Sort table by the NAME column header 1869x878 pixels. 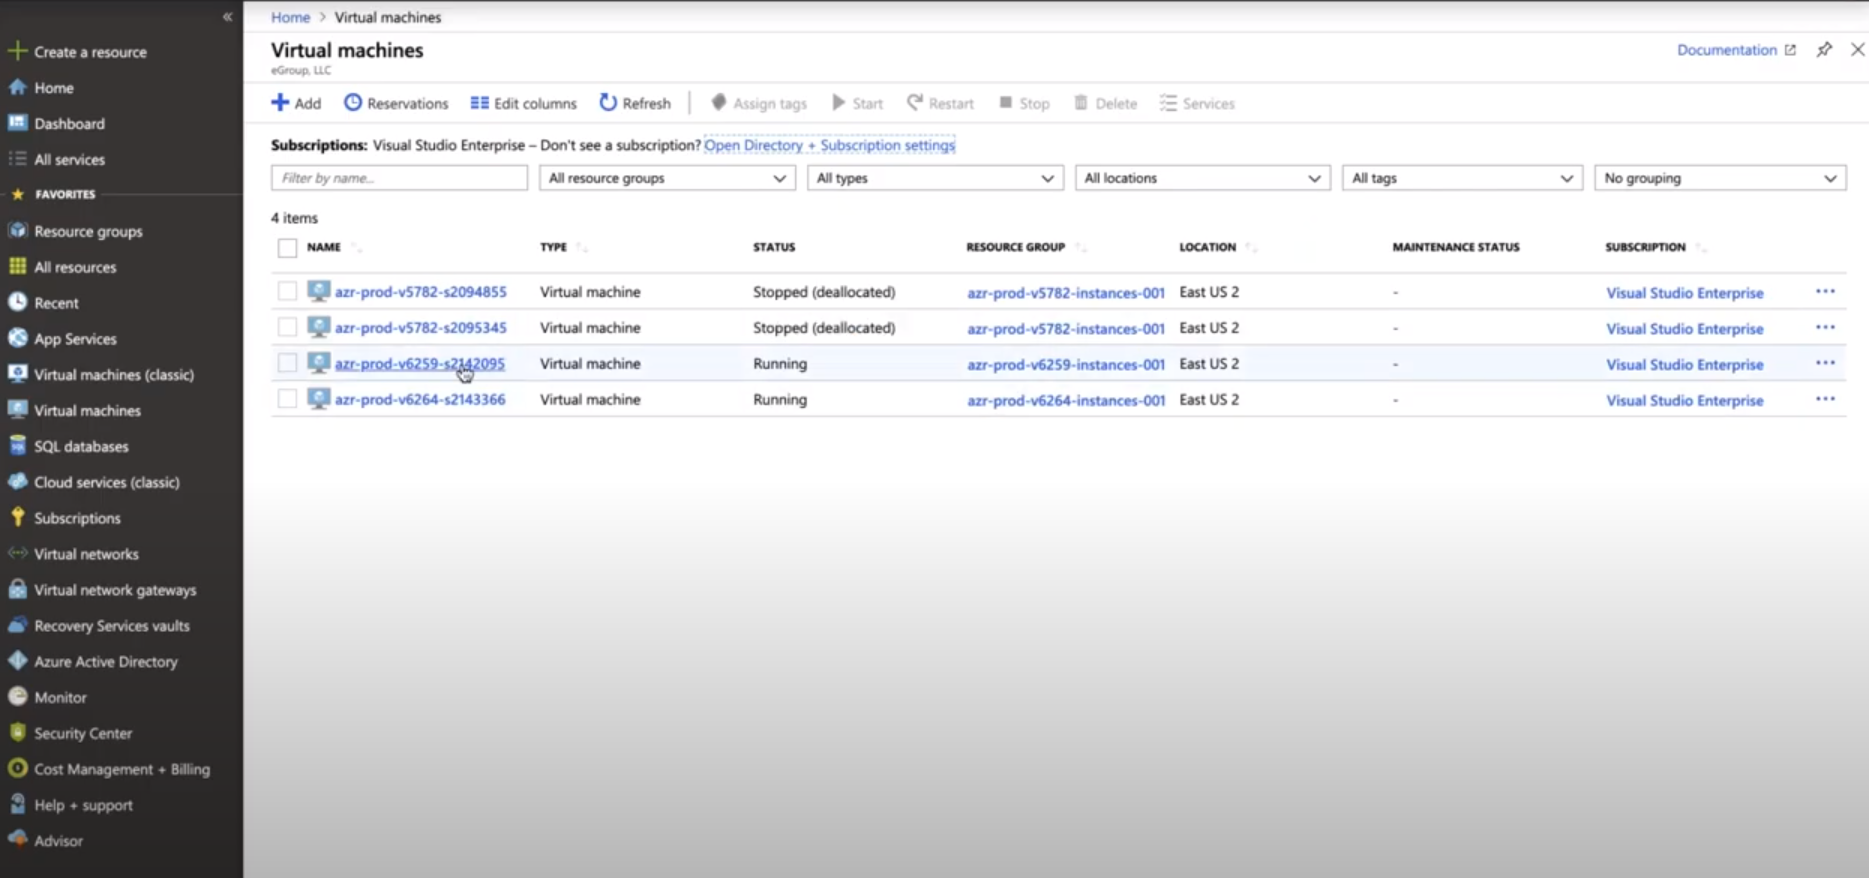(324, 247)
